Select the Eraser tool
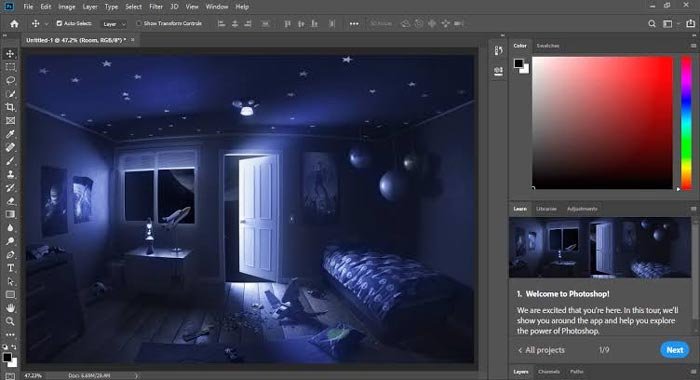Screen dimensions: 700x380 click(10, 201)
